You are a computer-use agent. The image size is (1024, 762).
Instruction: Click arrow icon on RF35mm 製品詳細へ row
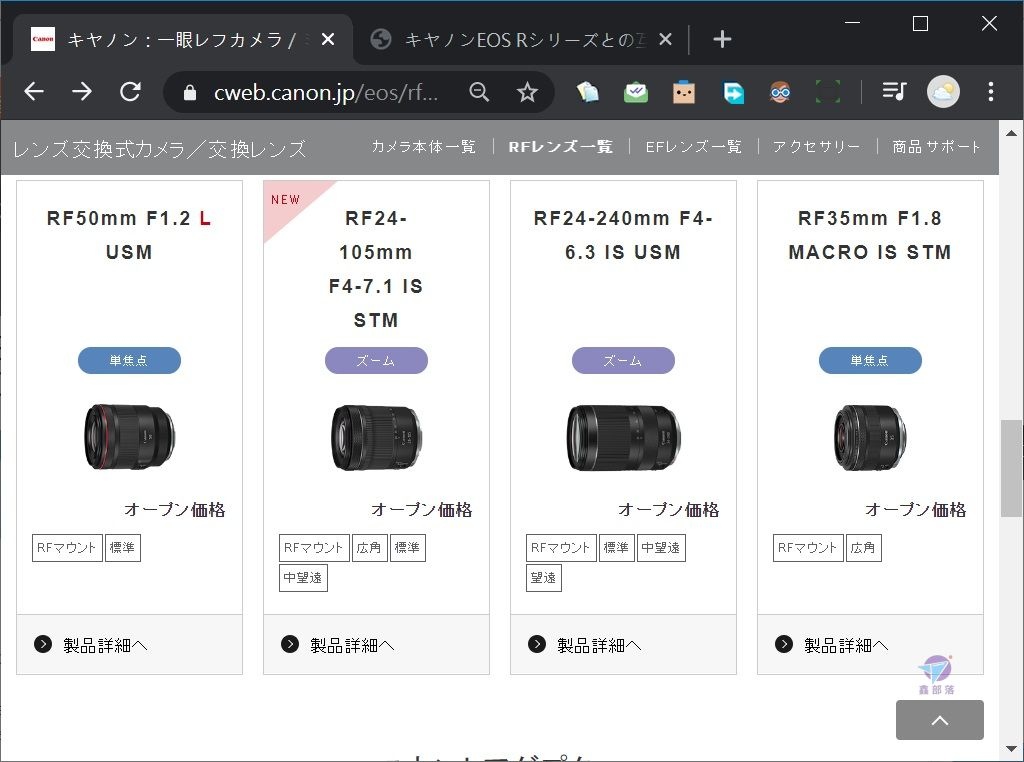pyautogui.click(x=784, y=644)
